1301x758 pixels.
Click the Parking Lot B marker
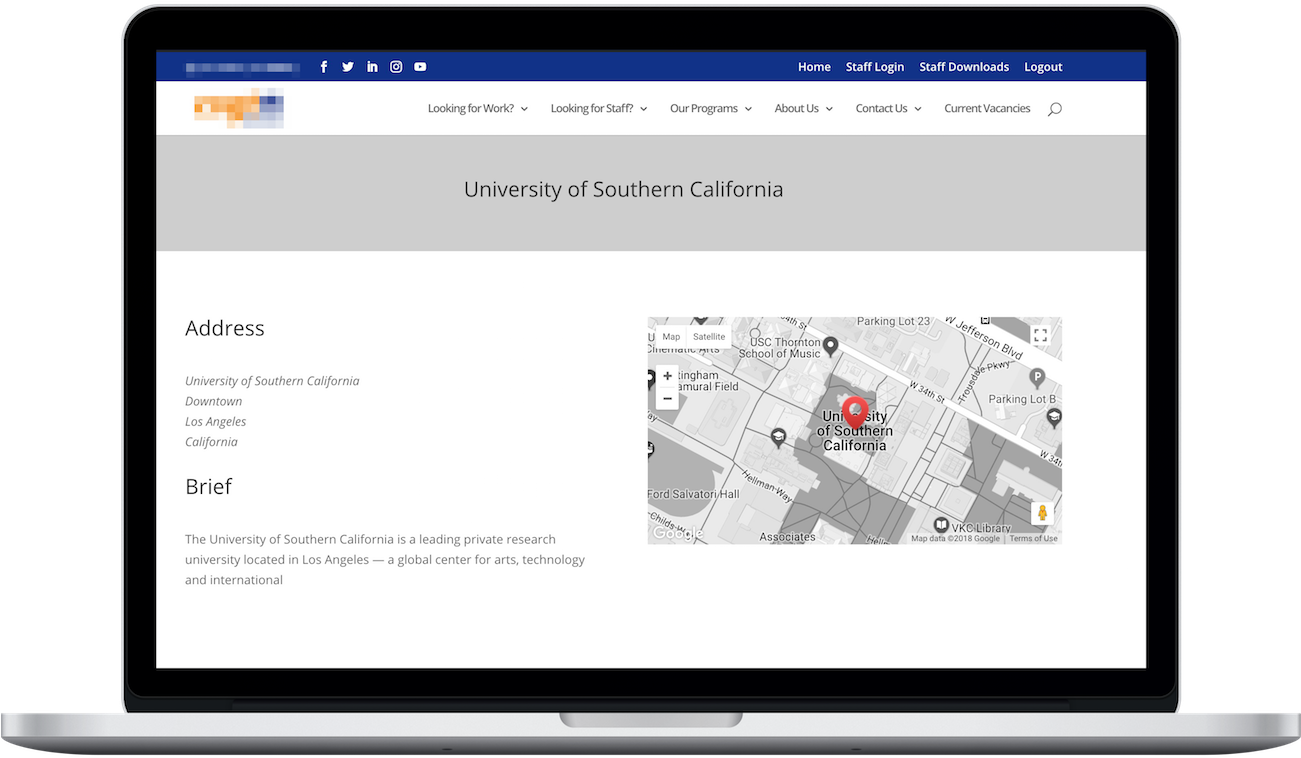click(1037, 378)
